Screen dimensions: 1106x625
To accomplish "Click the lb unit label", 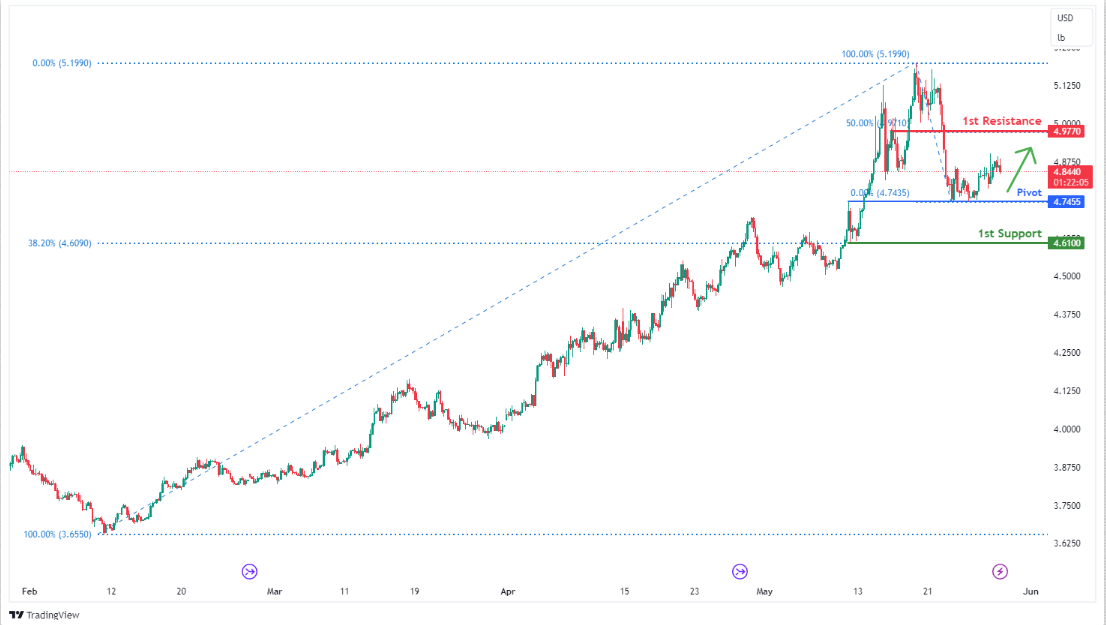I will coord(1061,37).
